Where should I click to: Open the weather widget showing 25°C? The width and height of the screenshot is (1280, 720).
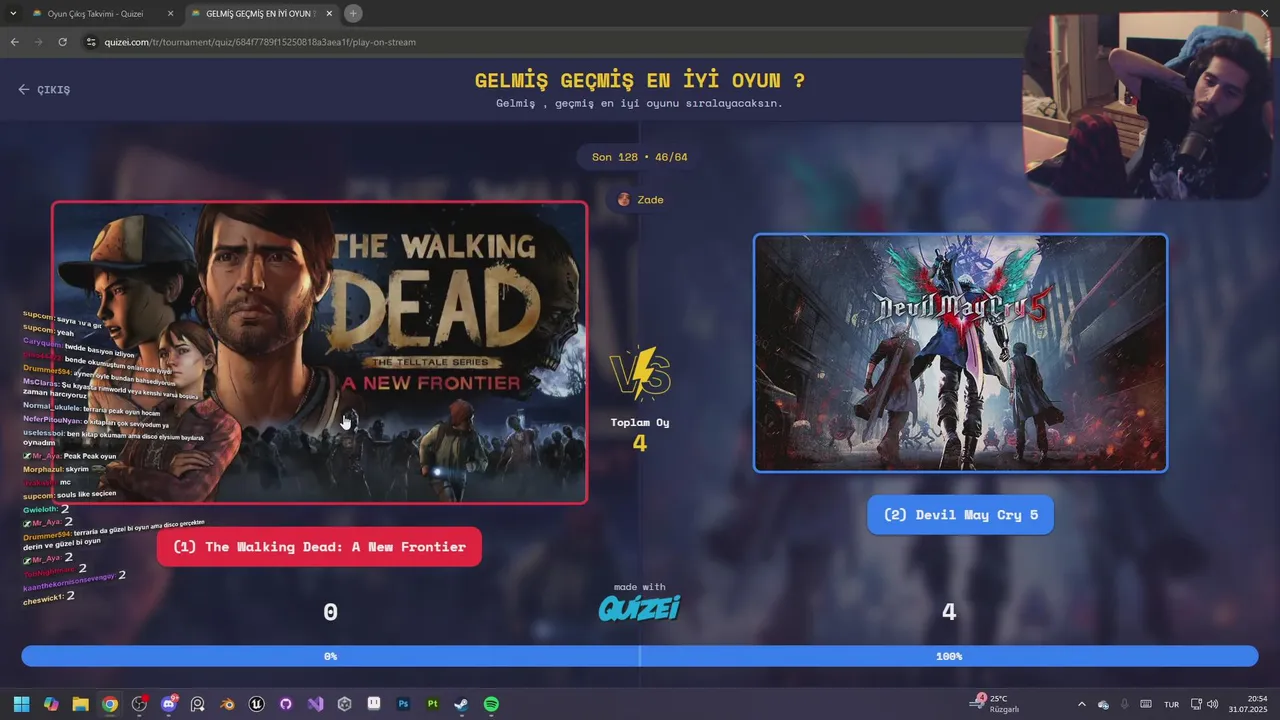995,704
